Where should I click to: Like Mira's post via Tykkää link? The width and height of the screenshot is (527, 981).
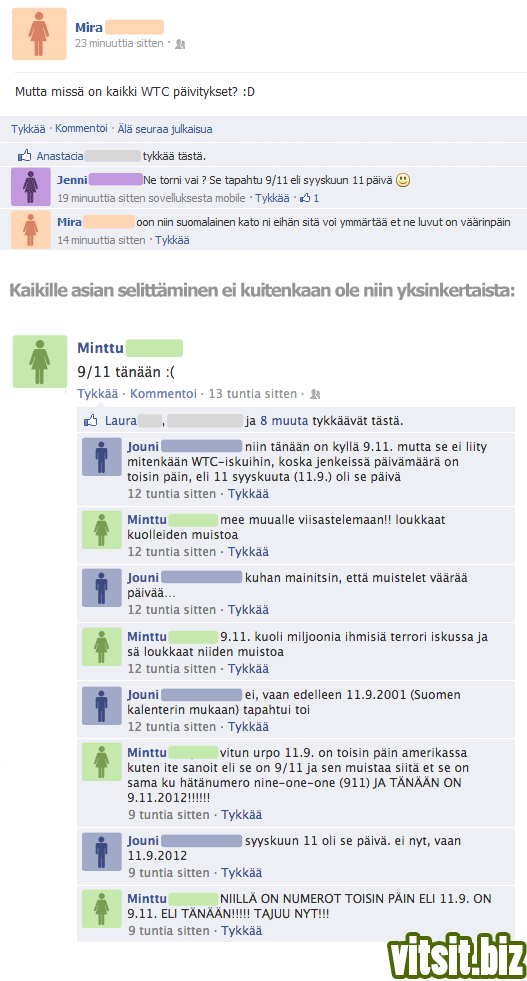28,129
